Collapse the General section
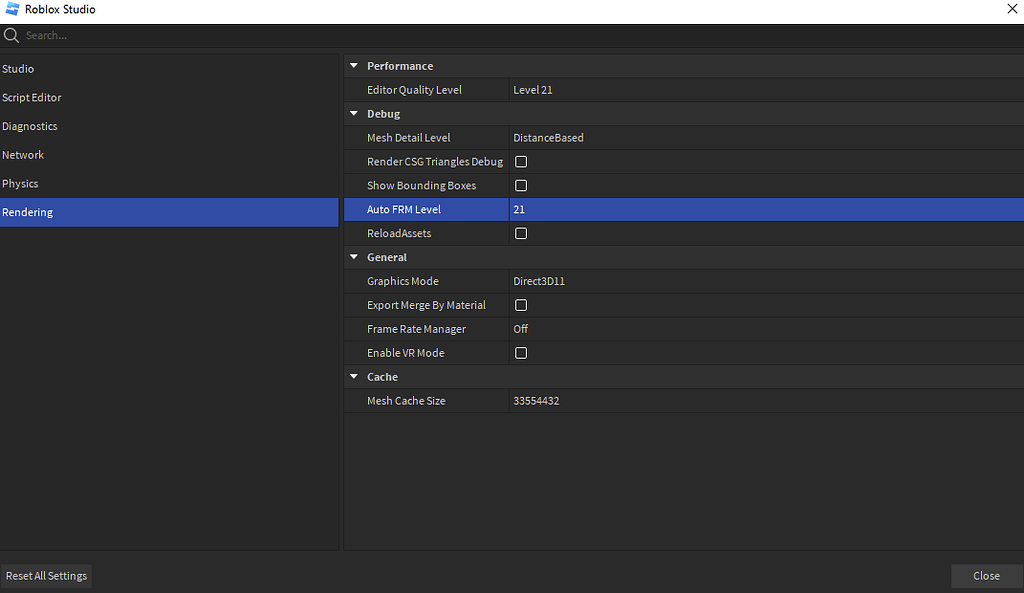This screenshot has width=1024, height=593. pos(354,257)
